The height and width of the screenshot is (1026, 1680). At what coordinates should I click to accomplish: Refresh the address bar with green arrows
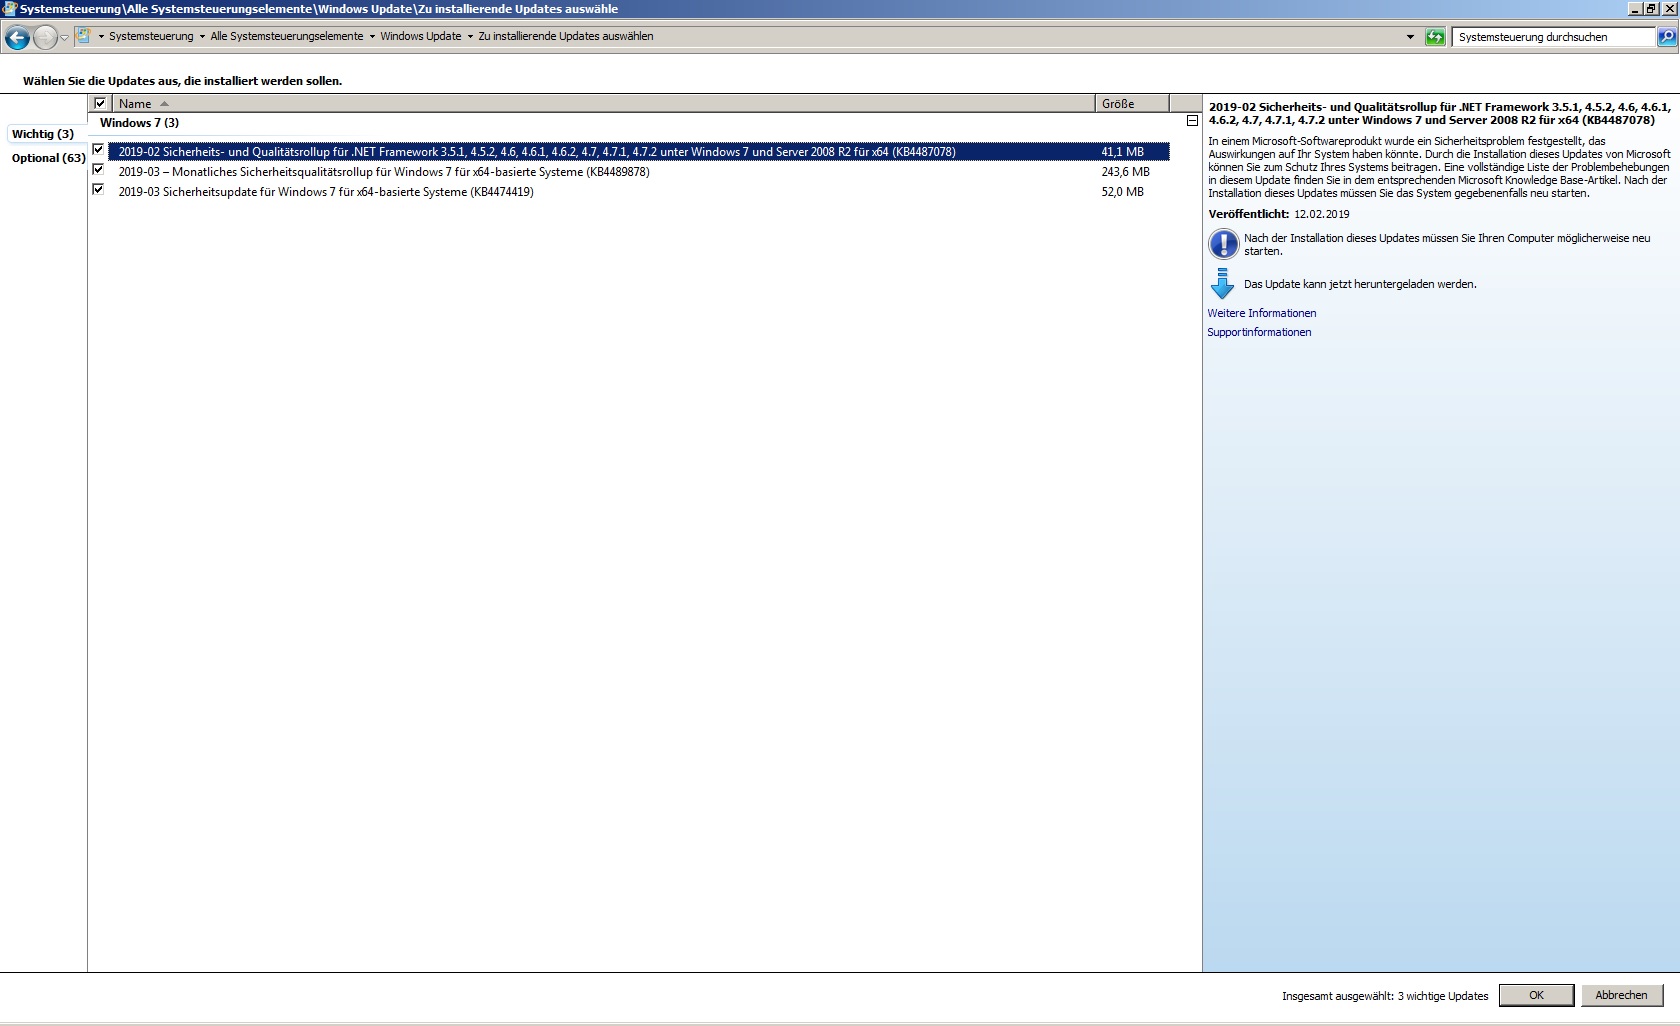tap(1435, 37)
